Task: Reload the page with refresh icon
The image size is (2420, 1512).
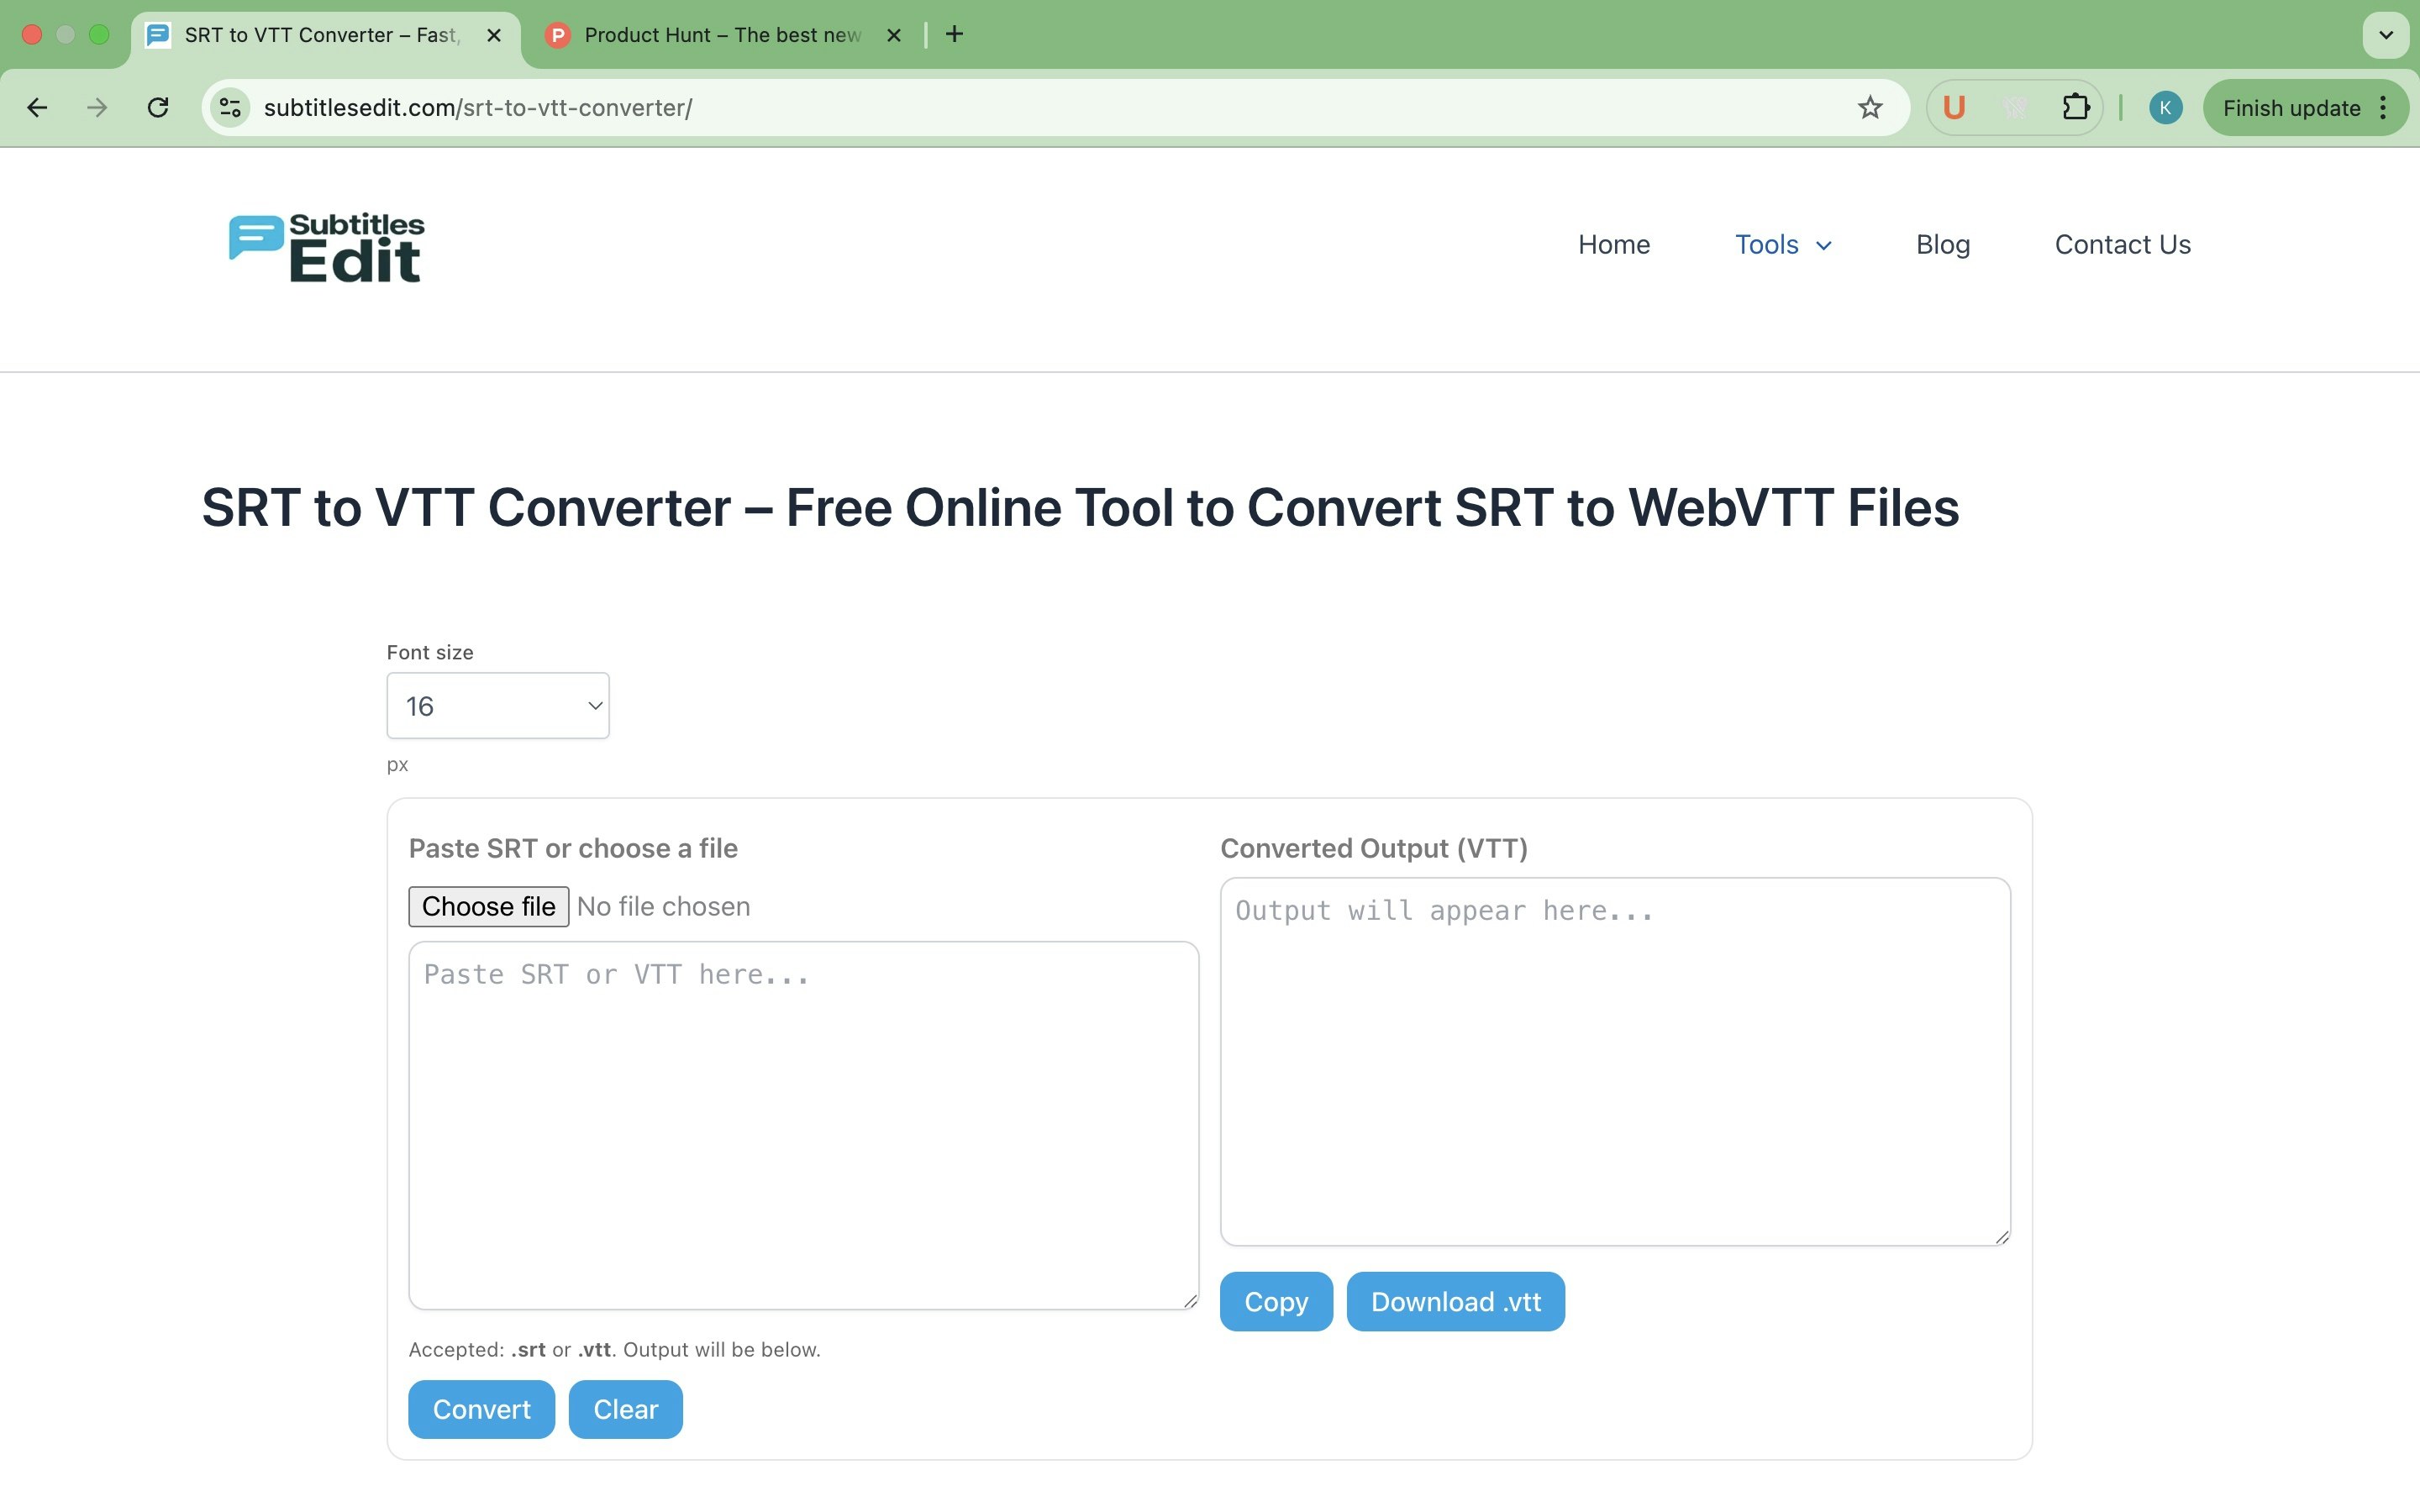Action: coord(158,108)
